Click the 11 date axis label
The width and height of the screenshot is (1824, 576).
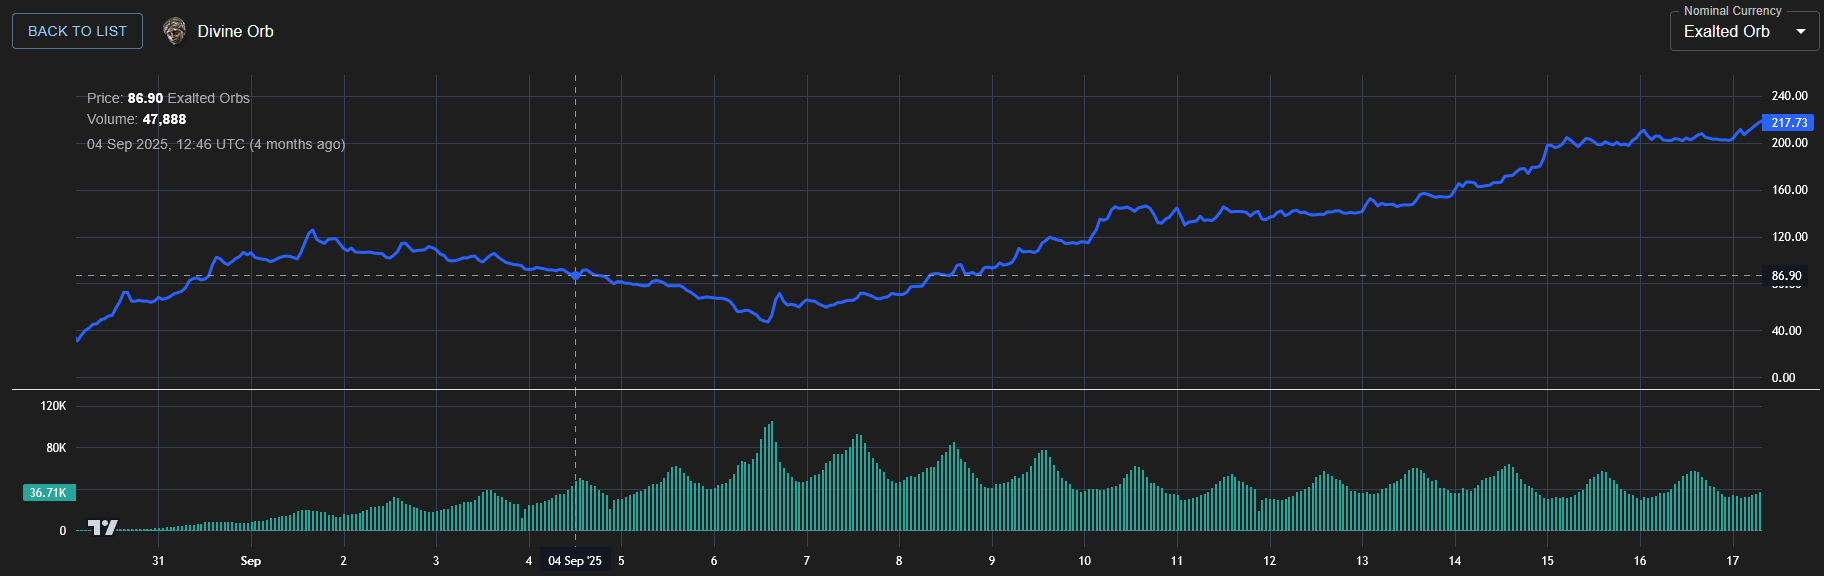(1177, 561)
